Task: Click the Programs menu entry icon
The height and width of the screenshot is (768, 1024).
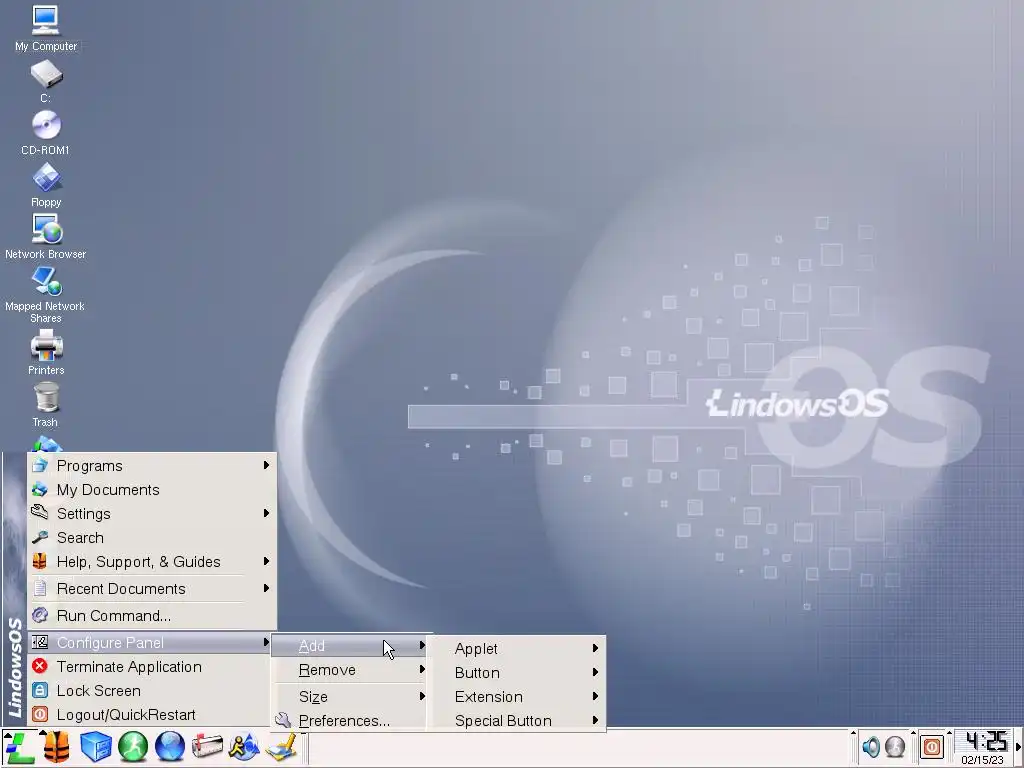Action: tap(40, 465)
